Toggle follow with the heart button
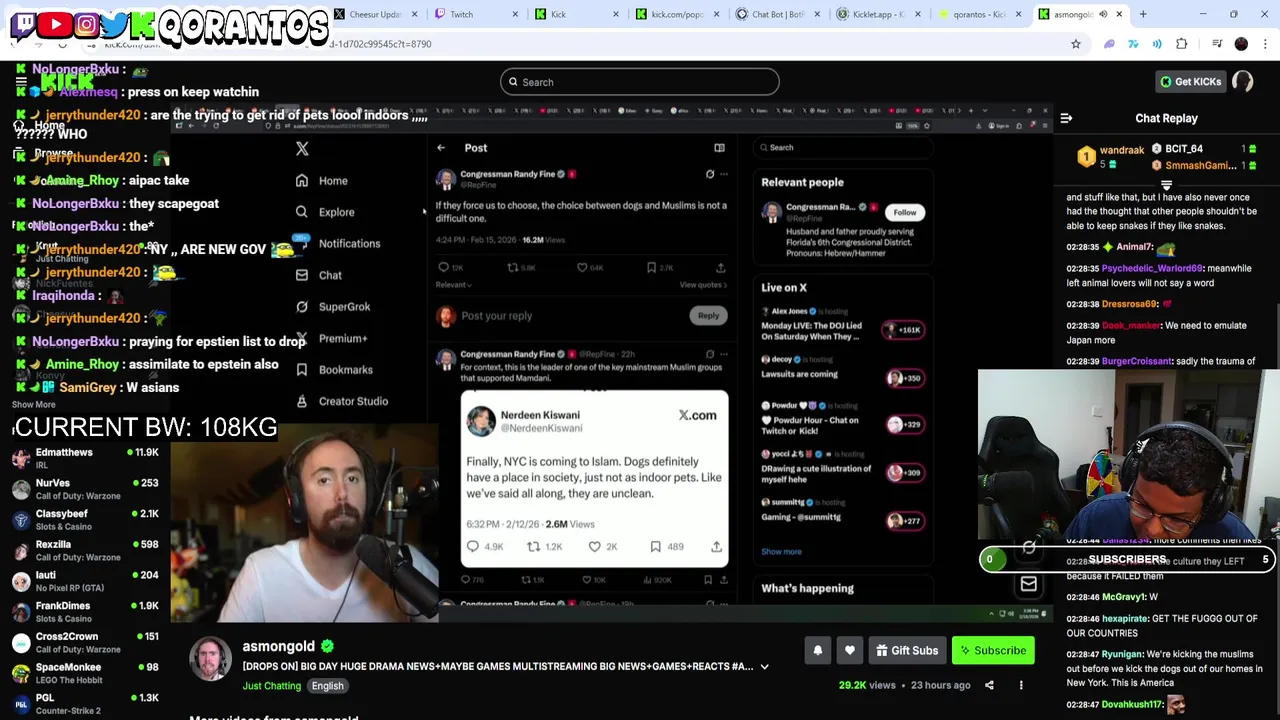This screenshot has width=1280, height=720. pyautogui.click(x=850, y=651)
